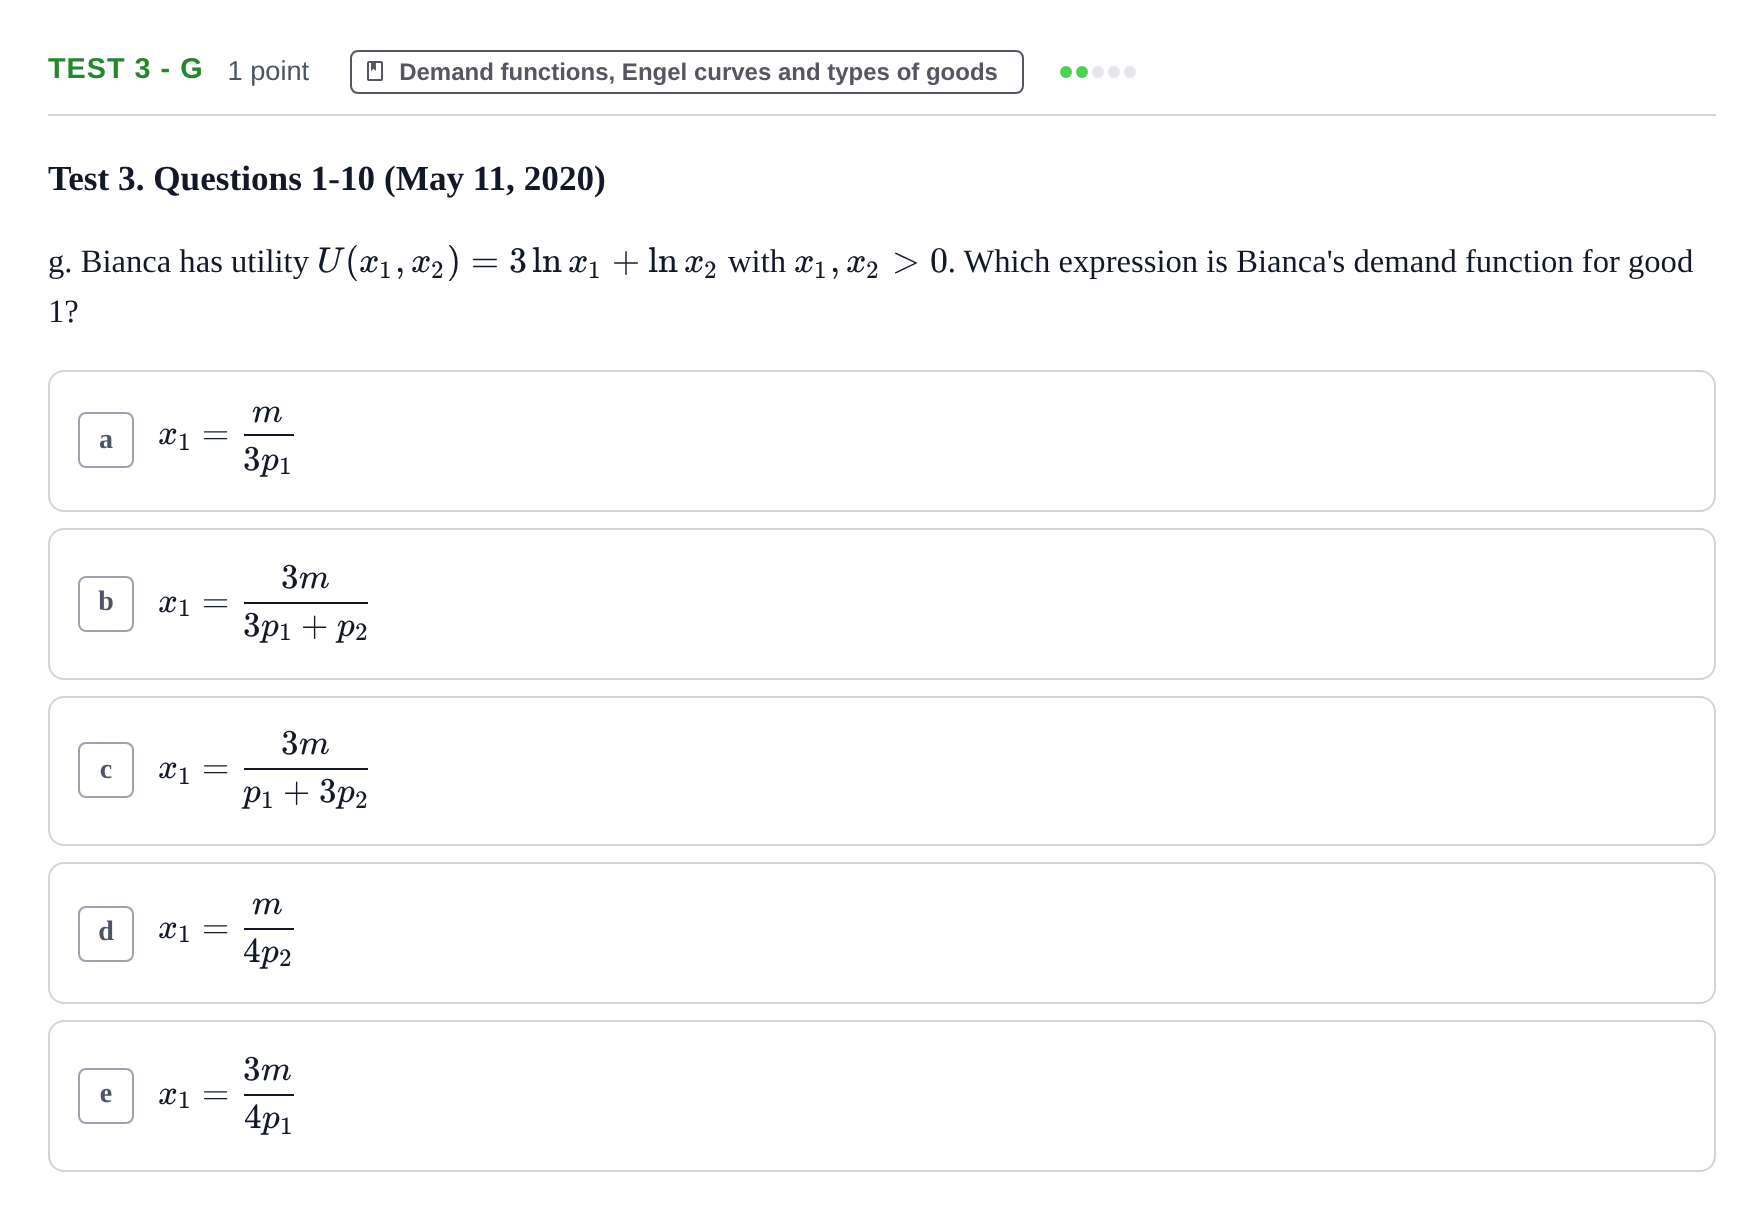Click the formula x1 = m/3p1
Viewport: 1764px width, 1220px height.
(x=226, y=439)
